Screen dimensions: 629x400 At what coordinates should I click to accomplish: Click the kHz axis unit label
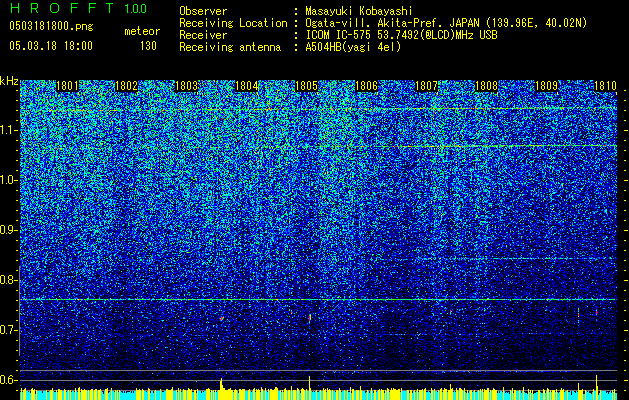pos(9,81)
